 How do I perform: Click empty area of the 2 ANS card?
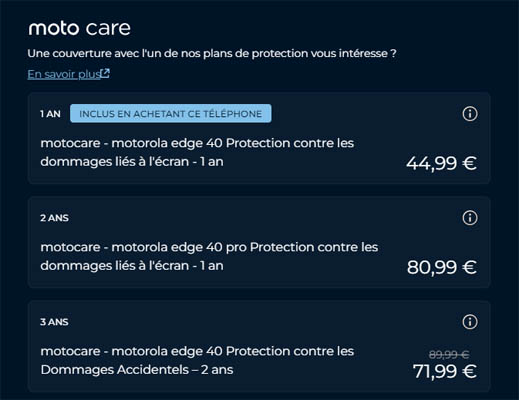pyautogui.click(x=267, y=218)
